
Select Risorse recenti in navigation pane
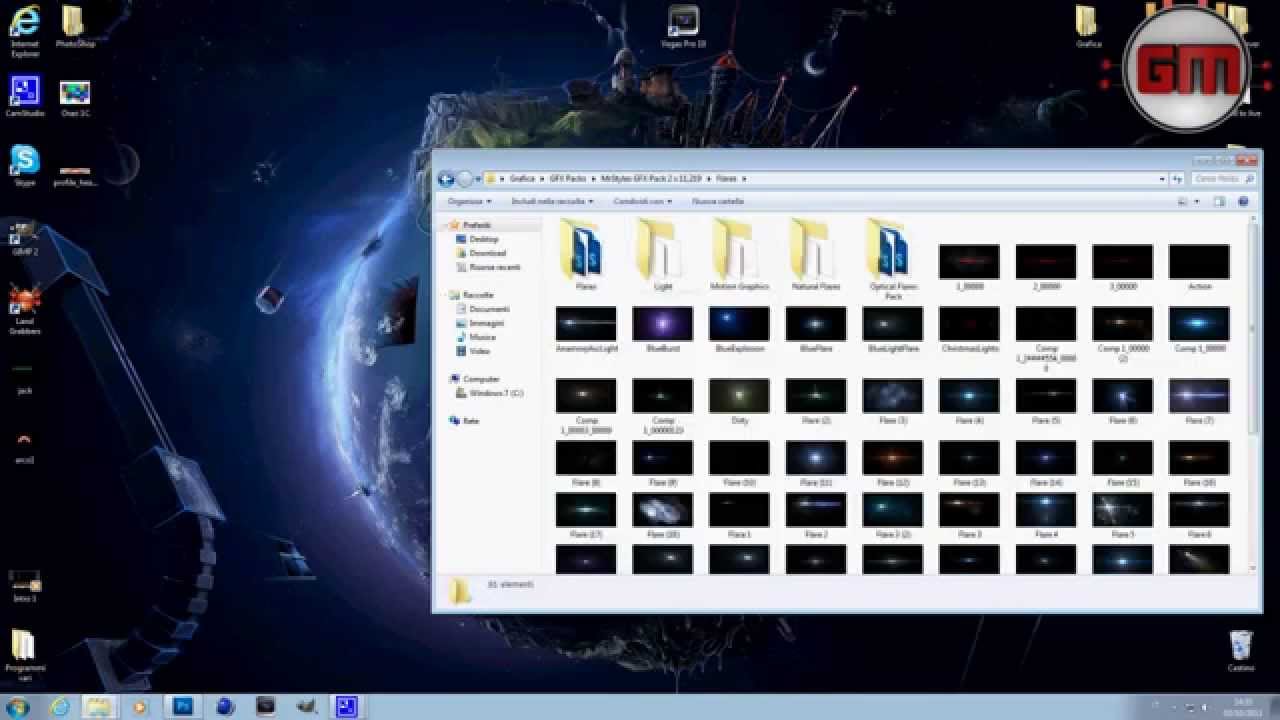click(495, 267)
